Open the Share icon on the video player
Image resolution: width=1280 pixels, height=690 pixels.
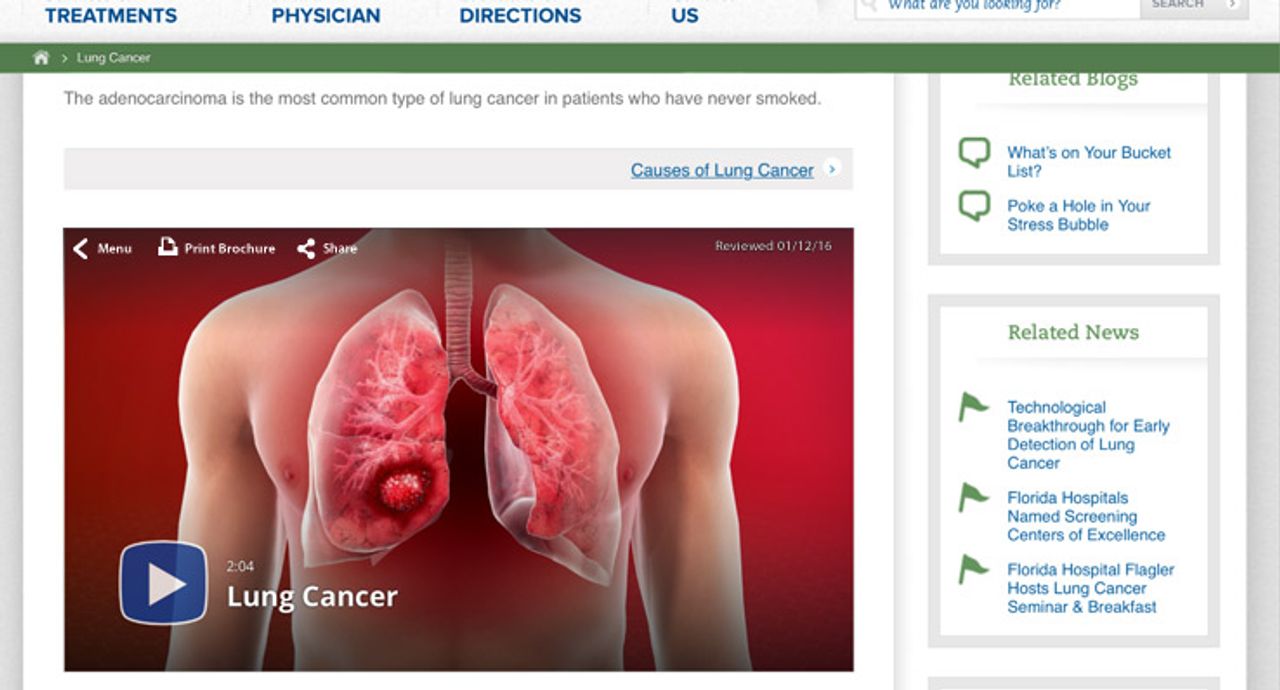coord(305,248)
